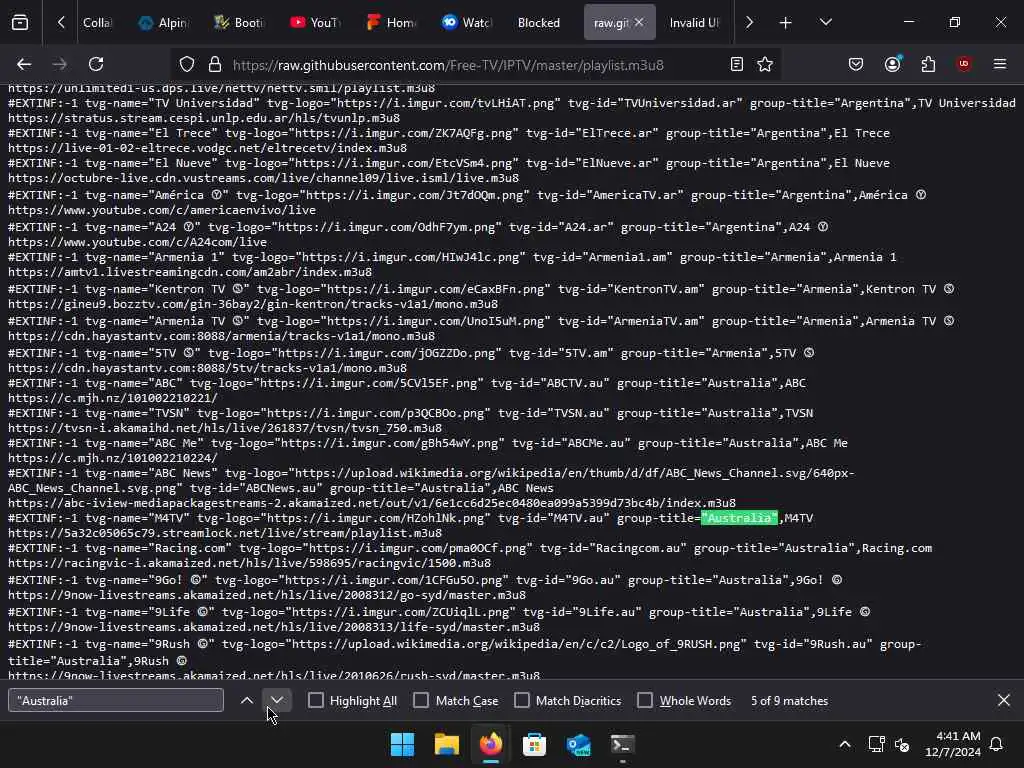Click the El Trece stream URL
The image size is (1024, 768).
click(207, 148)
